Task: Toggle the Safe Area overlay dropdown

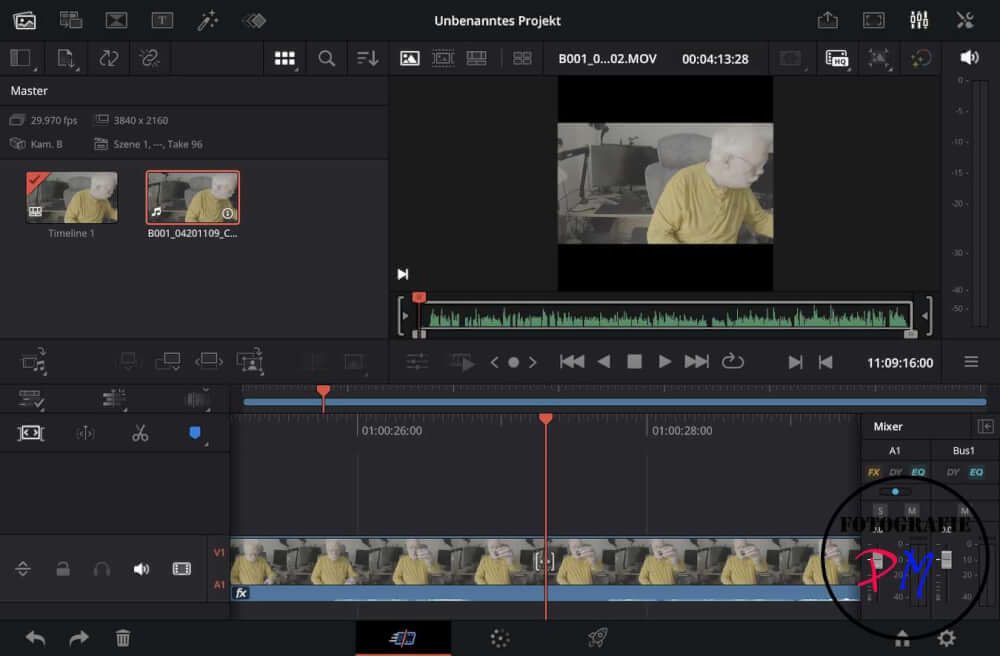Action: [878, 59]
